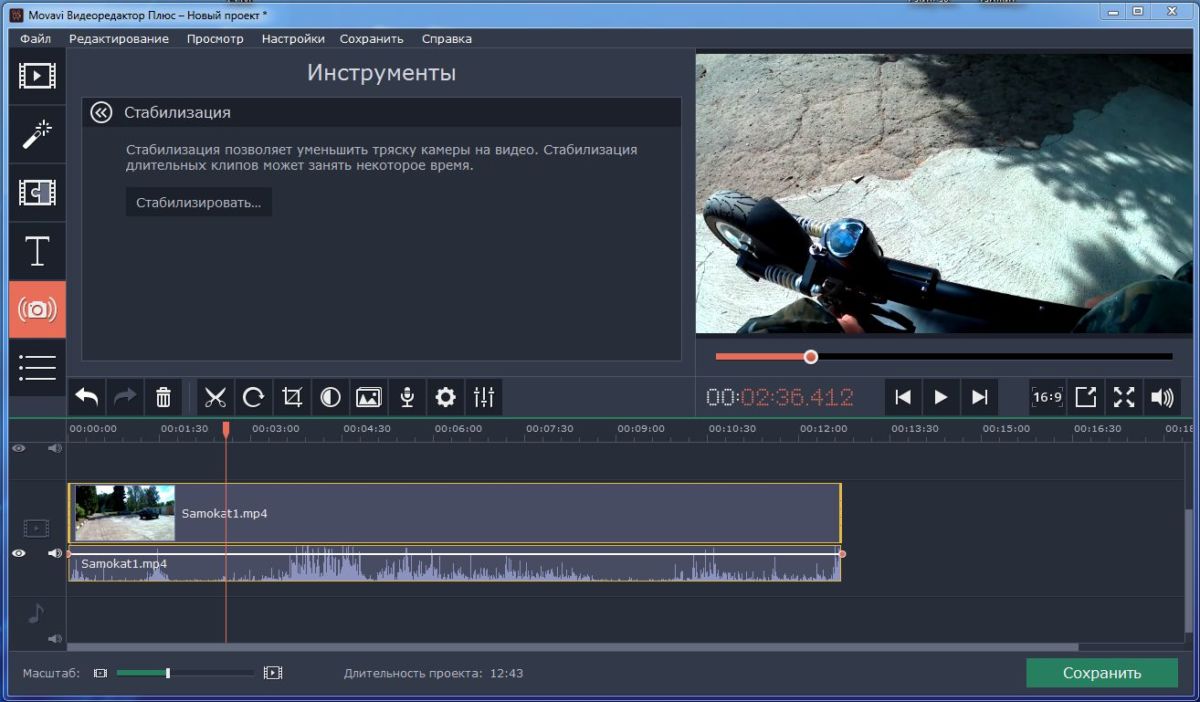Delete selected clip with trash icon
Viewport: 1200px width, 702px height.
pyautogui.click(x=164, y=398)
